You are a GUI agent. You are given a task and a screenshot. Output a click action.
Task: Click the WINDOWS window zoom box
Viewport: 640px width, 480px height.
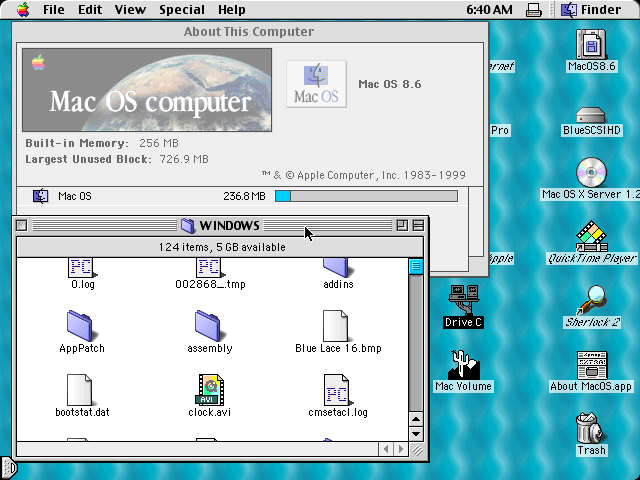click(x=402, y=225)
